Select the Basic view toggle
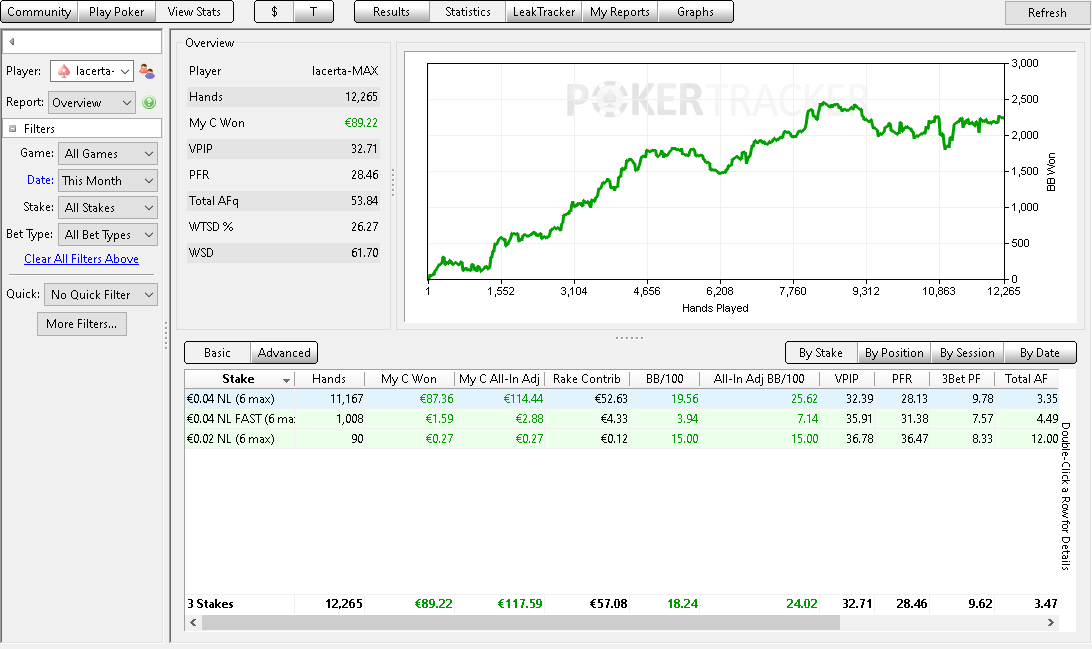This screenshot has width=1092, height=649. point(217,352)
